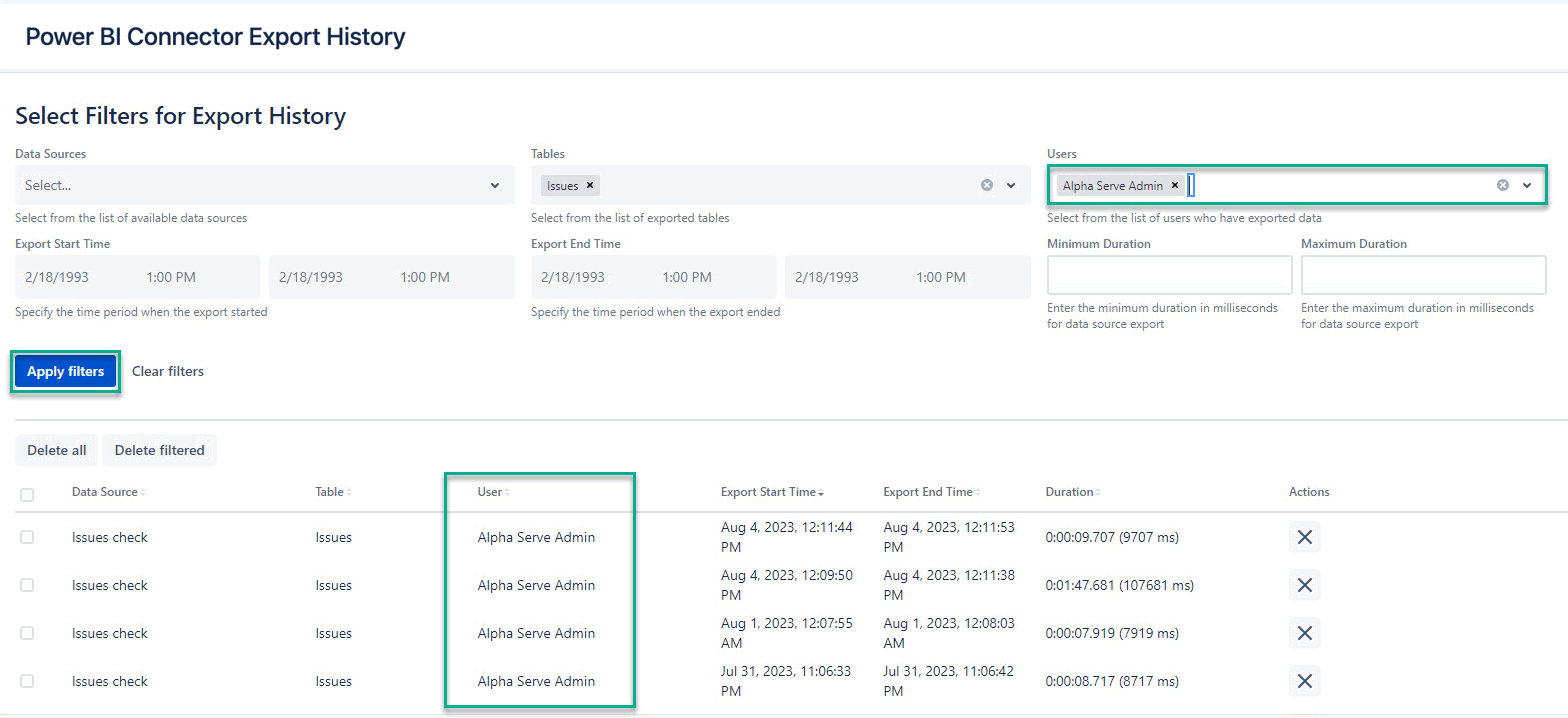Select '0:00:09.707 (9707 ms)' duration cell
1568x718 pixels.
click(1112, 537)
